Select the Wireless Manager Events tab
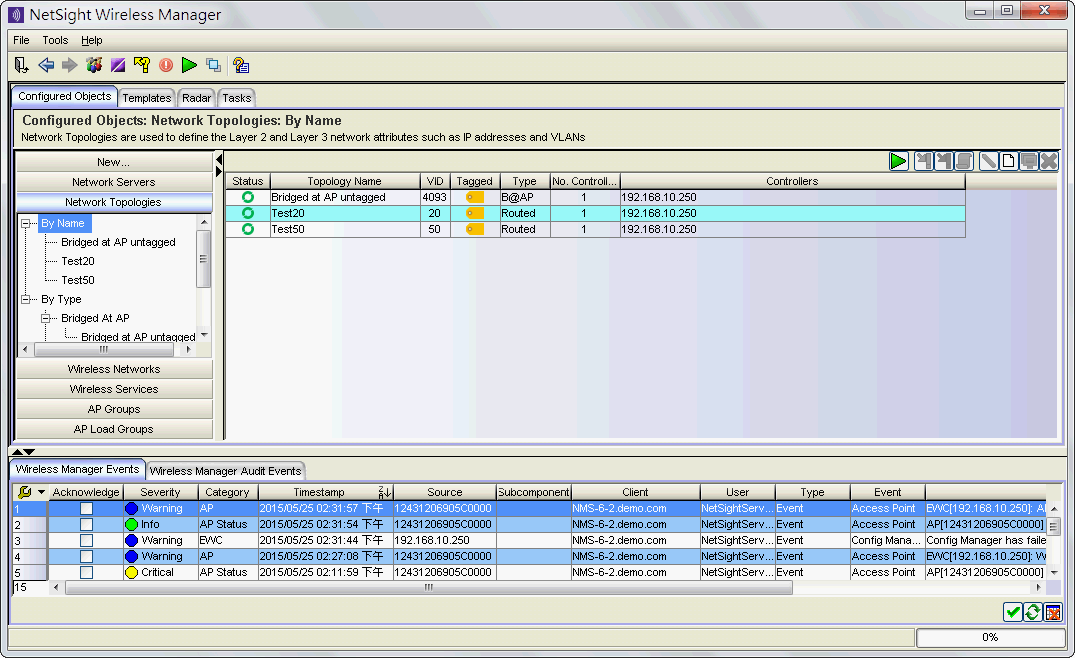This screenshot has height=658, width=1075. [x=77, y=470]
